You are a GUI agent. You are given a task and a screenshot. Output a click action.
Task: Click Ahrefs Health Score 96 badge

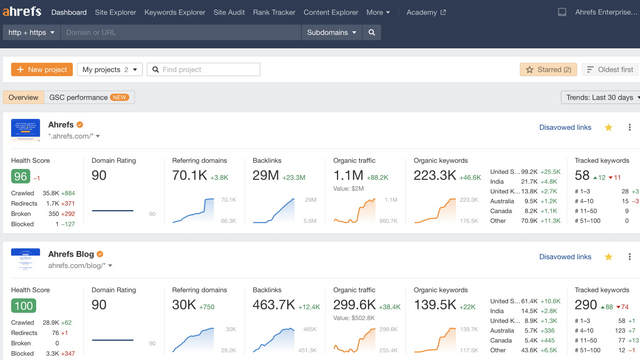20,176
